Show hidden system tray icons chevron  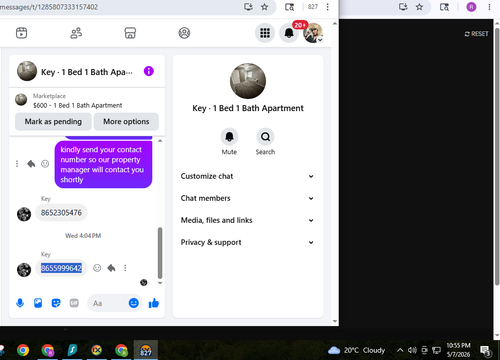400,350
